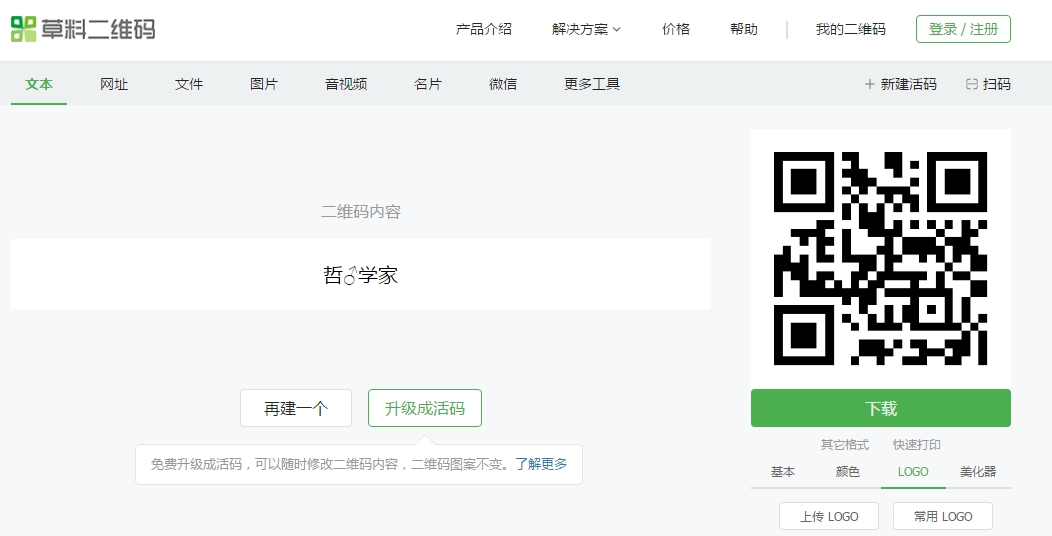1052x536 pixels.
Task: Click the green 下载 button
Action: (880, 408)
